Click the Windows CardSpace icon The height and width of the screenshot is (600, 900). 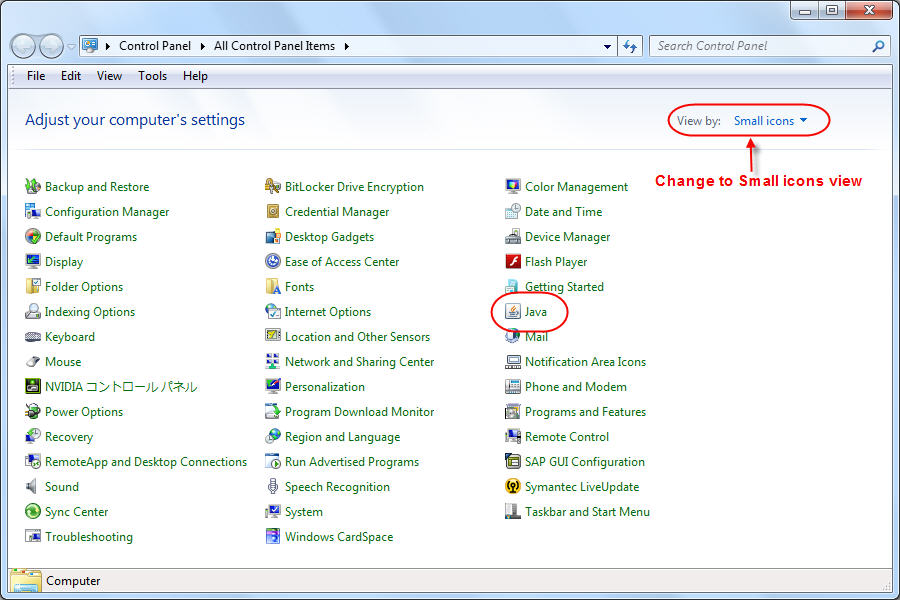(273, 536)
